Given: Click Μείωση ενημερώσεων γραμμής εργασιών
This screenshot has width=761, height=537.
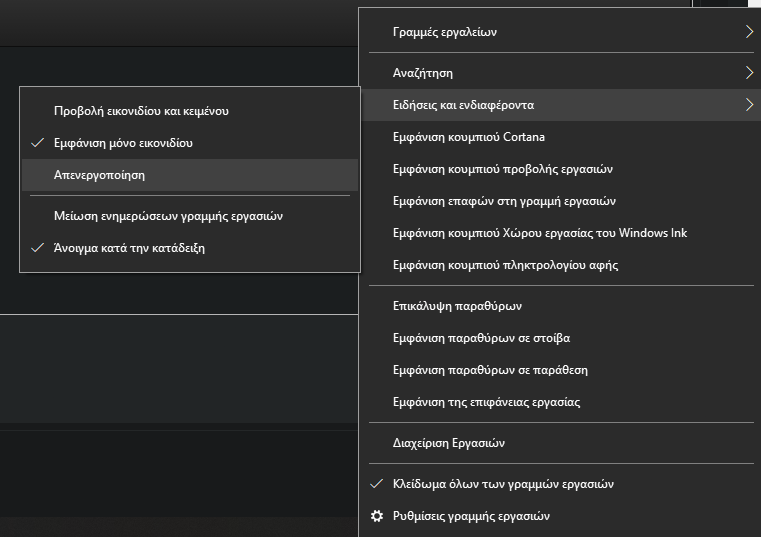Looking at the screenshot, I should 168,216.
